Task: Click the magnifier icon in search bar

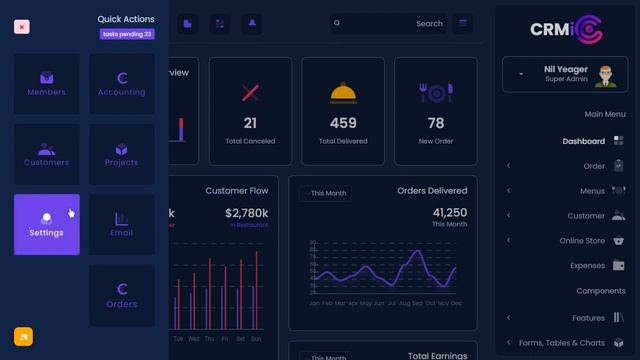Action: click(337, 23)
